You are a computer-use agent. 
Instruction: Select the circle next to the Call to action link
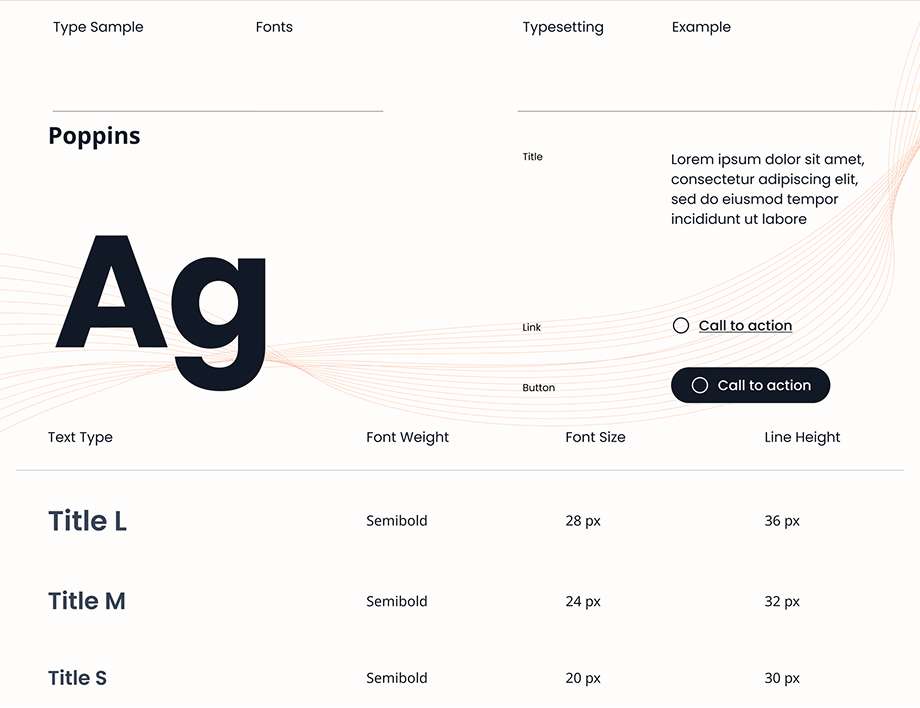681,325
